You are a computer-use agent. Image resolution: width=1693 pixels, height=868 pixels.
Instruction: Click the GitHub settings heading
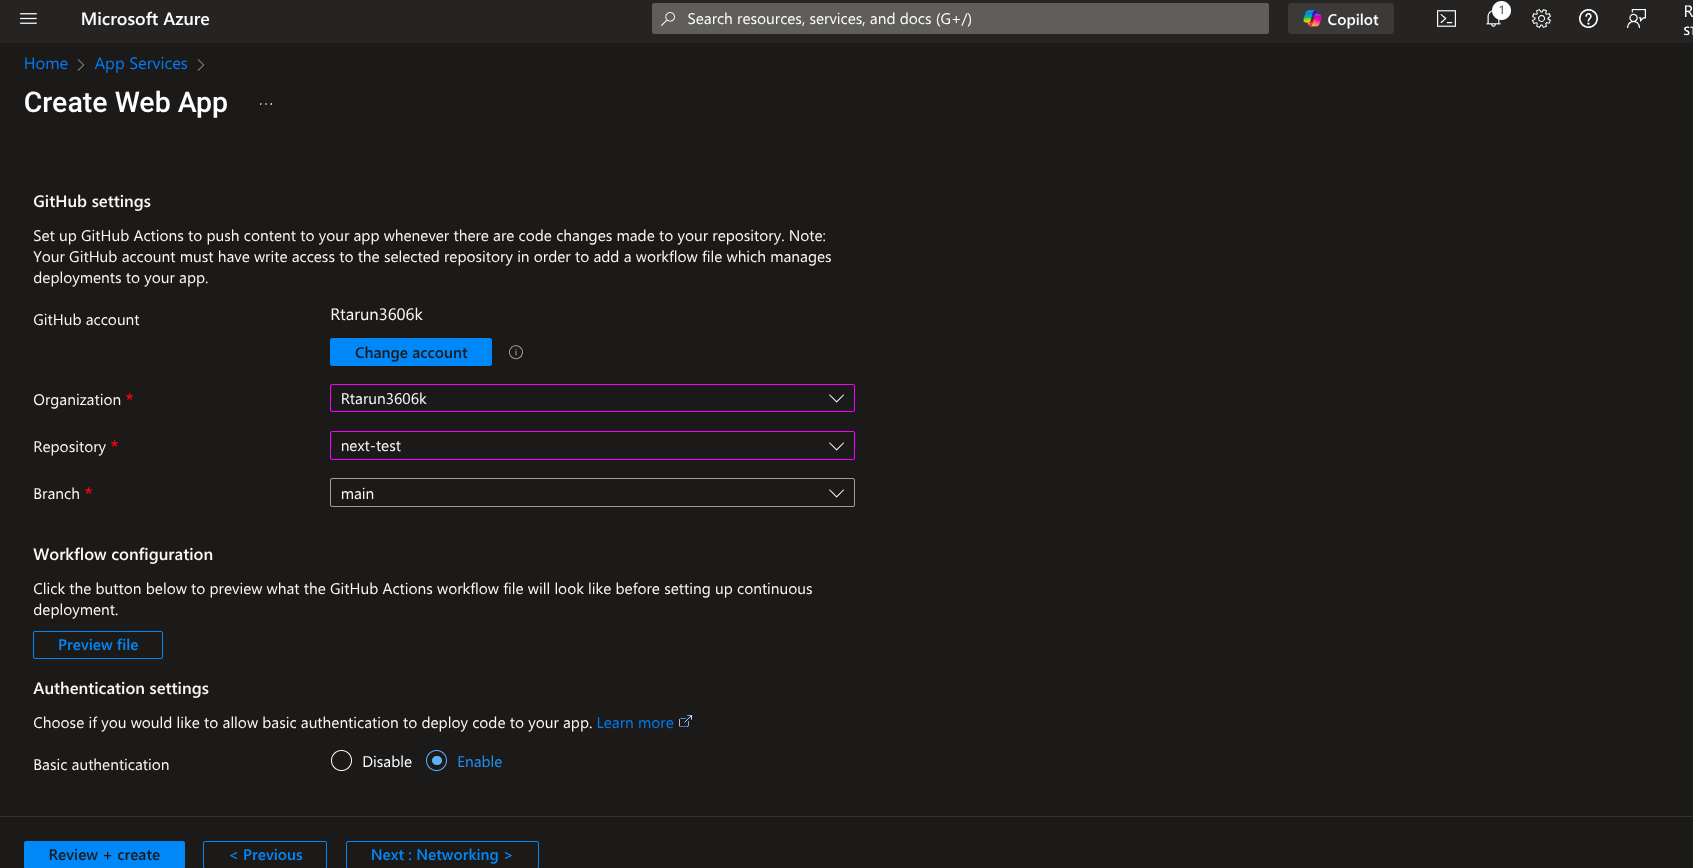[x=92, y=201]
